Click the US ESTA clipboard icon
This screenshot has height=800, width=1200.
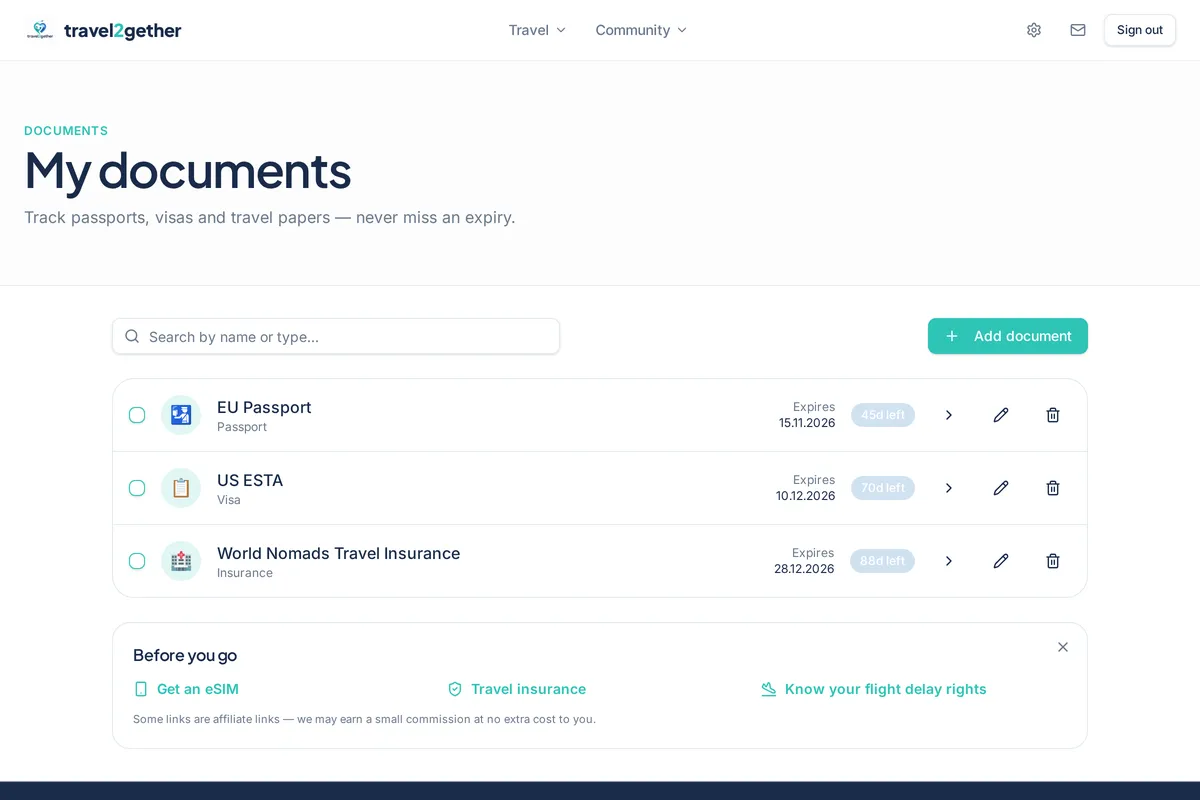tap(181, 488)
